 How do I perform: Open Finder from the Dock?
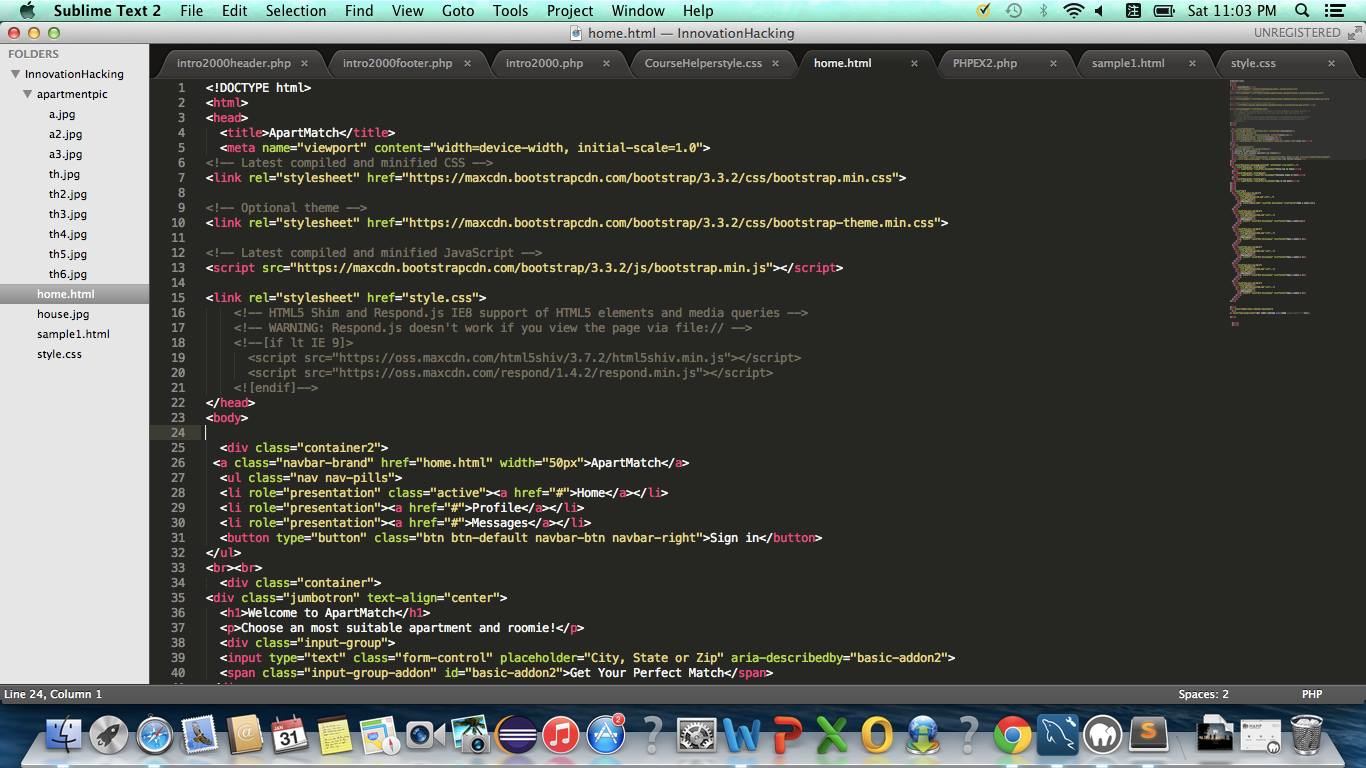[x=65, y=736]
